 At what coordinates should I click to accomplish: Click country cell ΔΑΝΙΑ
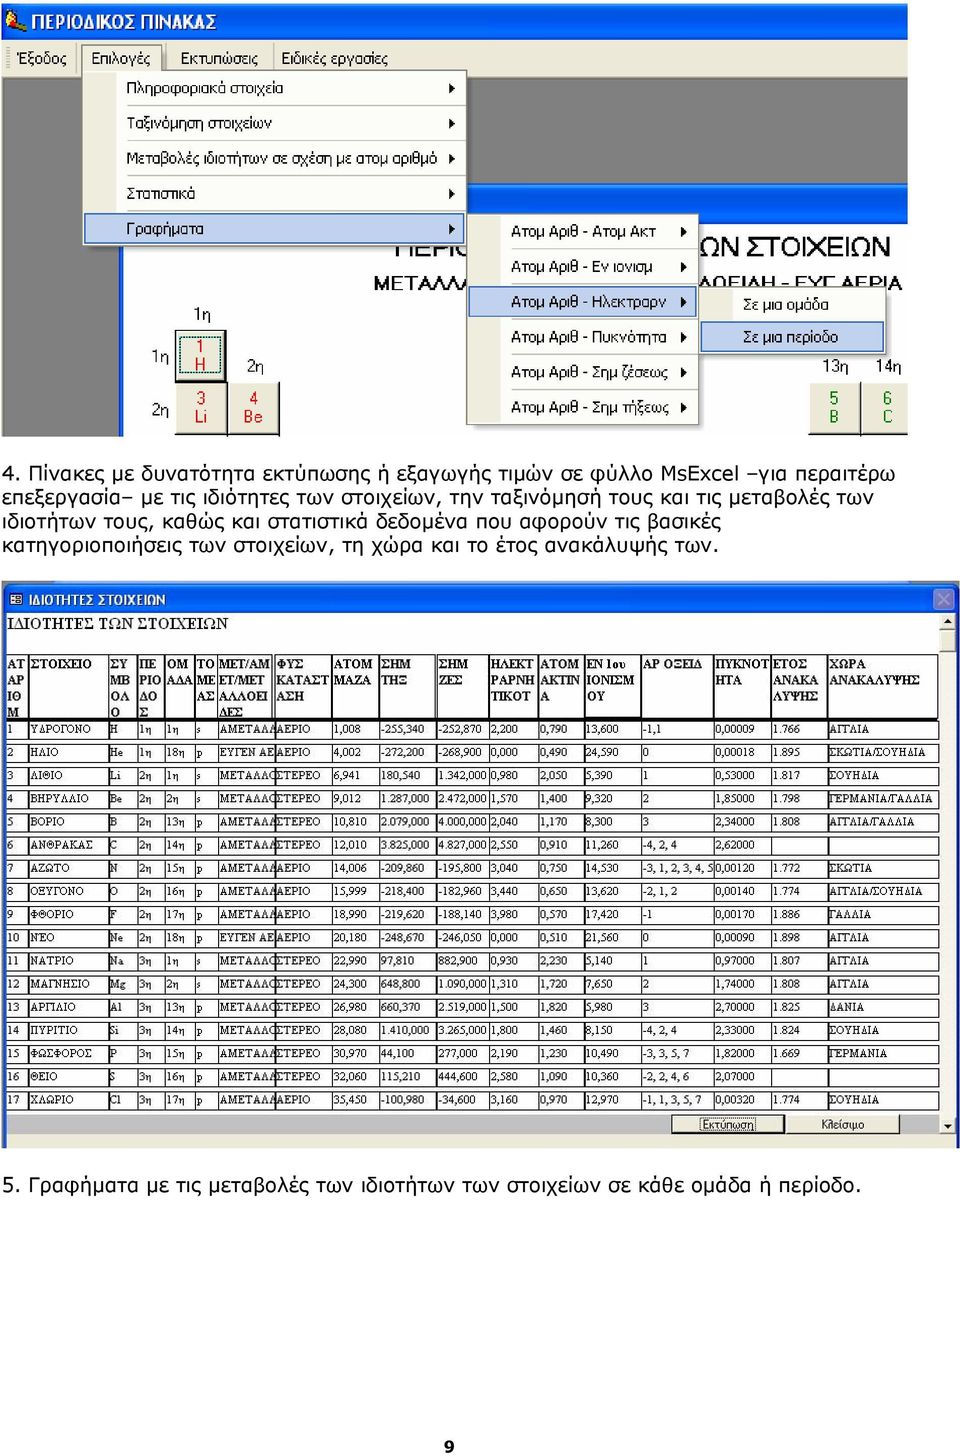click(x=883, y=1008)
